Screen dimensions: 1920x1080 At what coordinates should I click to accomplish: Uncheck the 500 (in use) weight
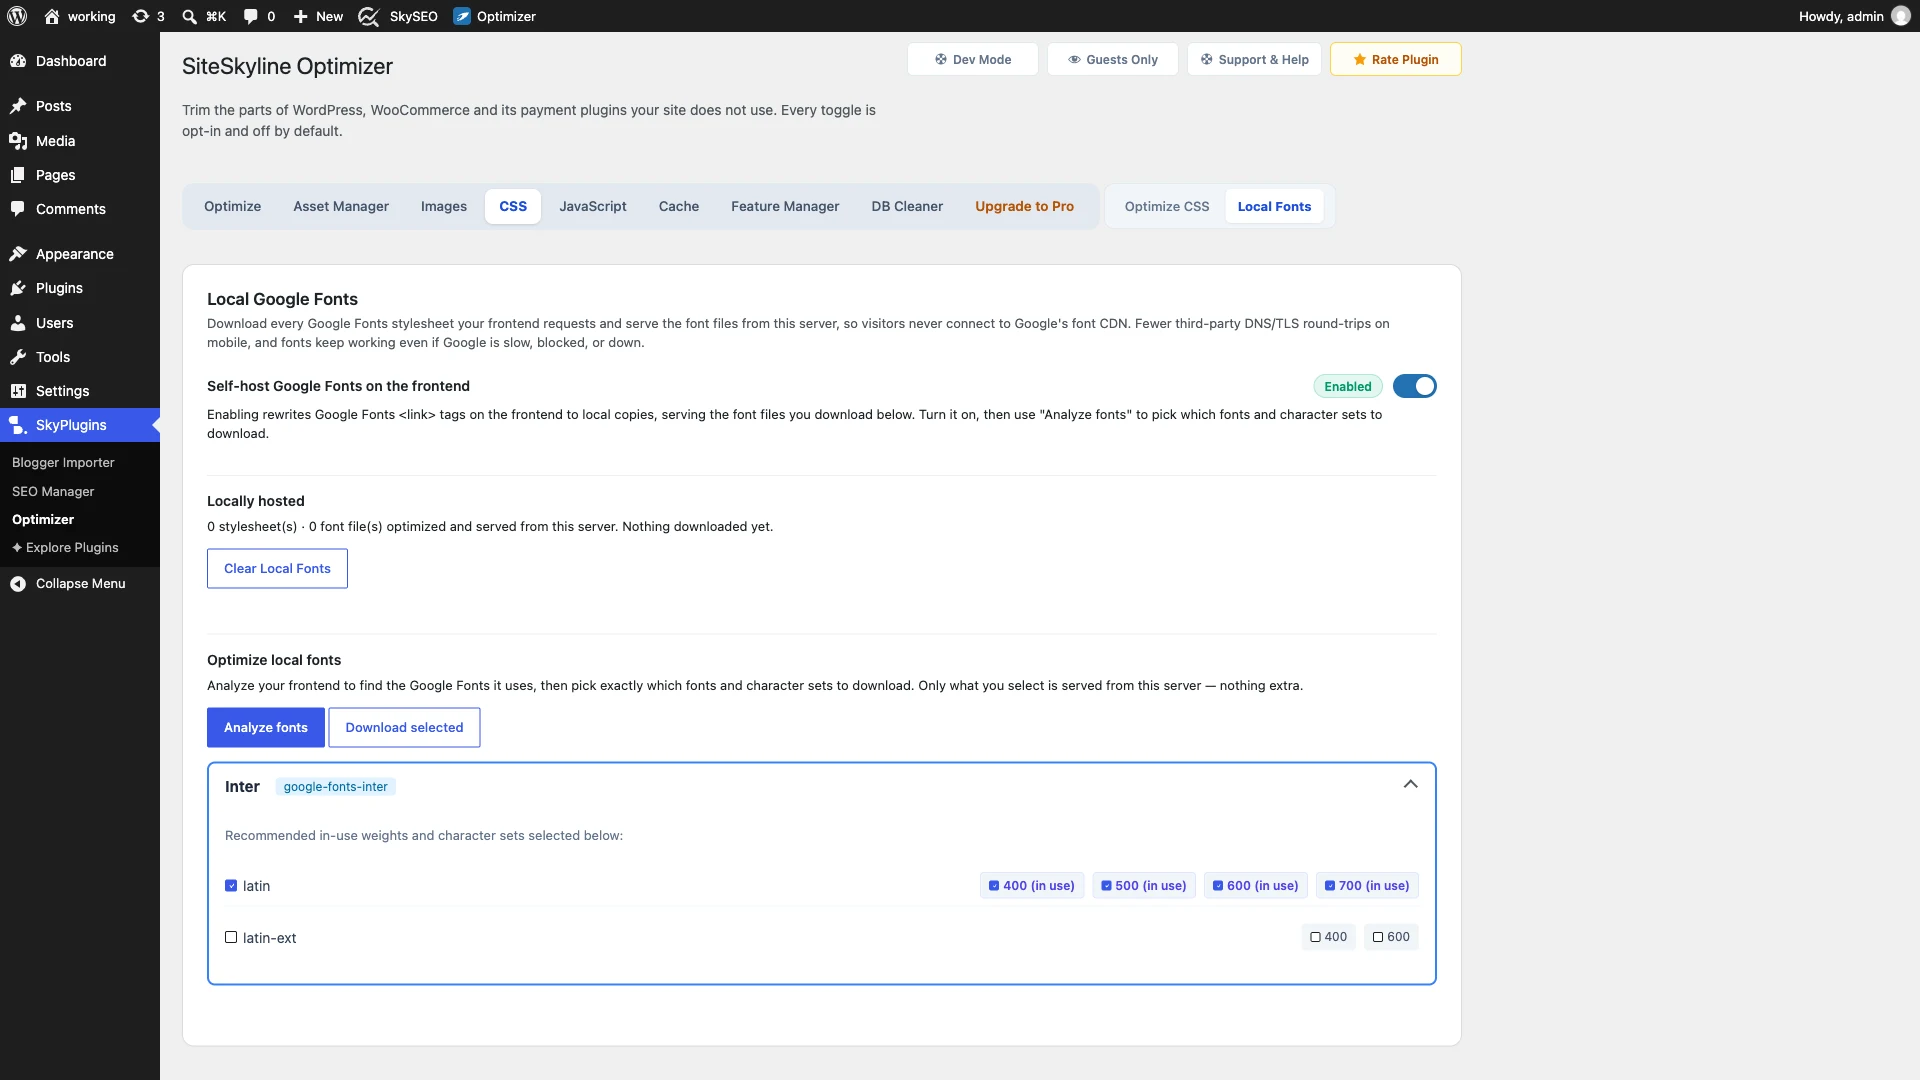(1106, 886)
